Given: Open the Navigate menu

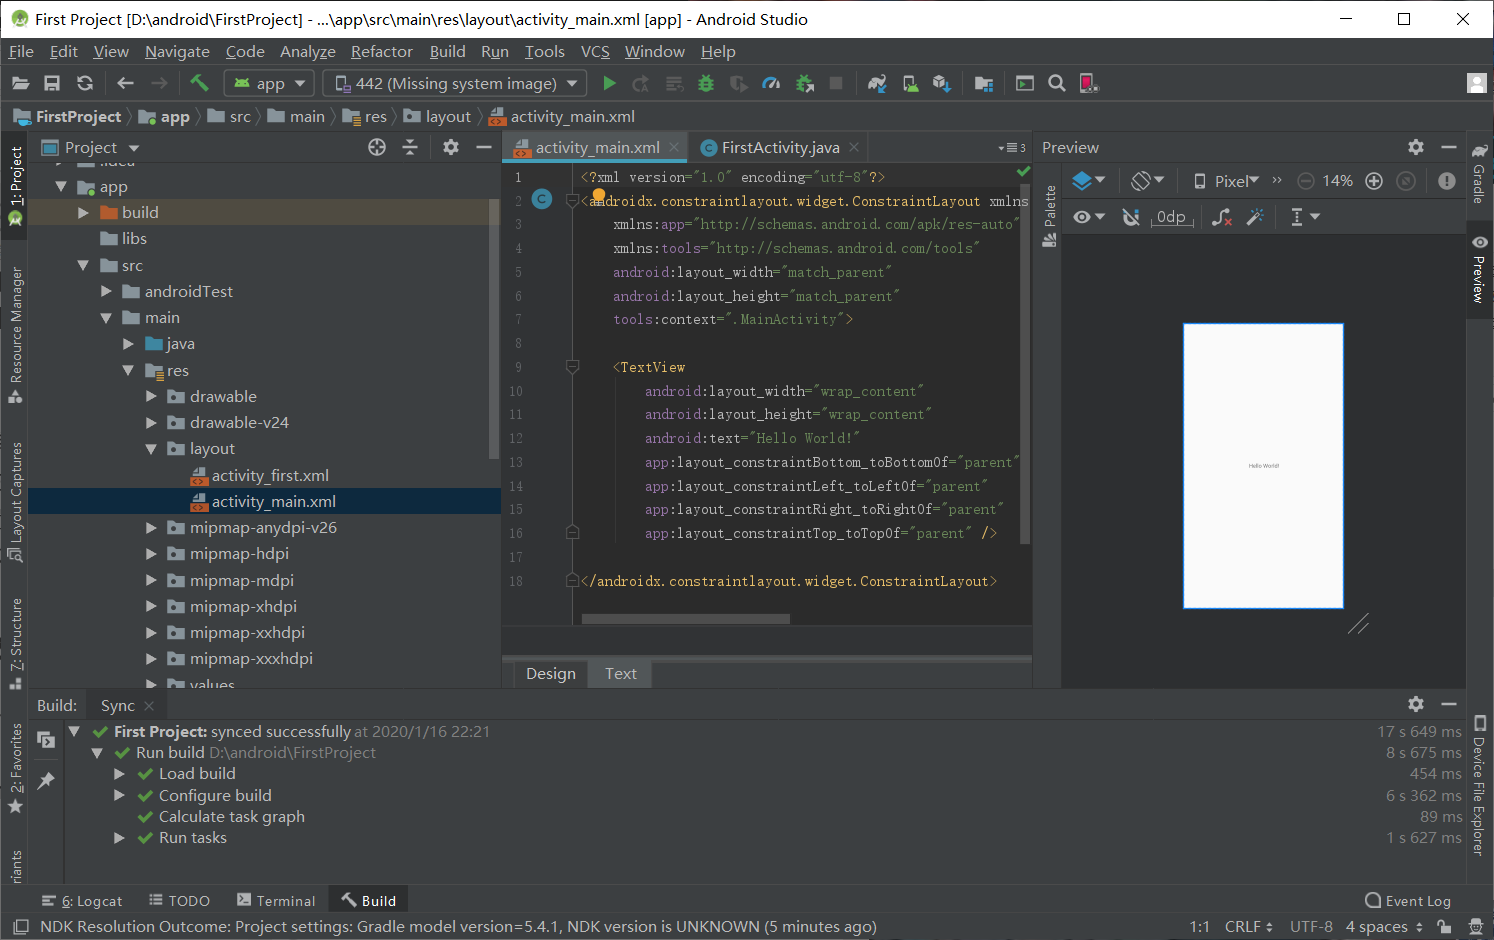Looking at the screenshot, I should coord(177,51).
